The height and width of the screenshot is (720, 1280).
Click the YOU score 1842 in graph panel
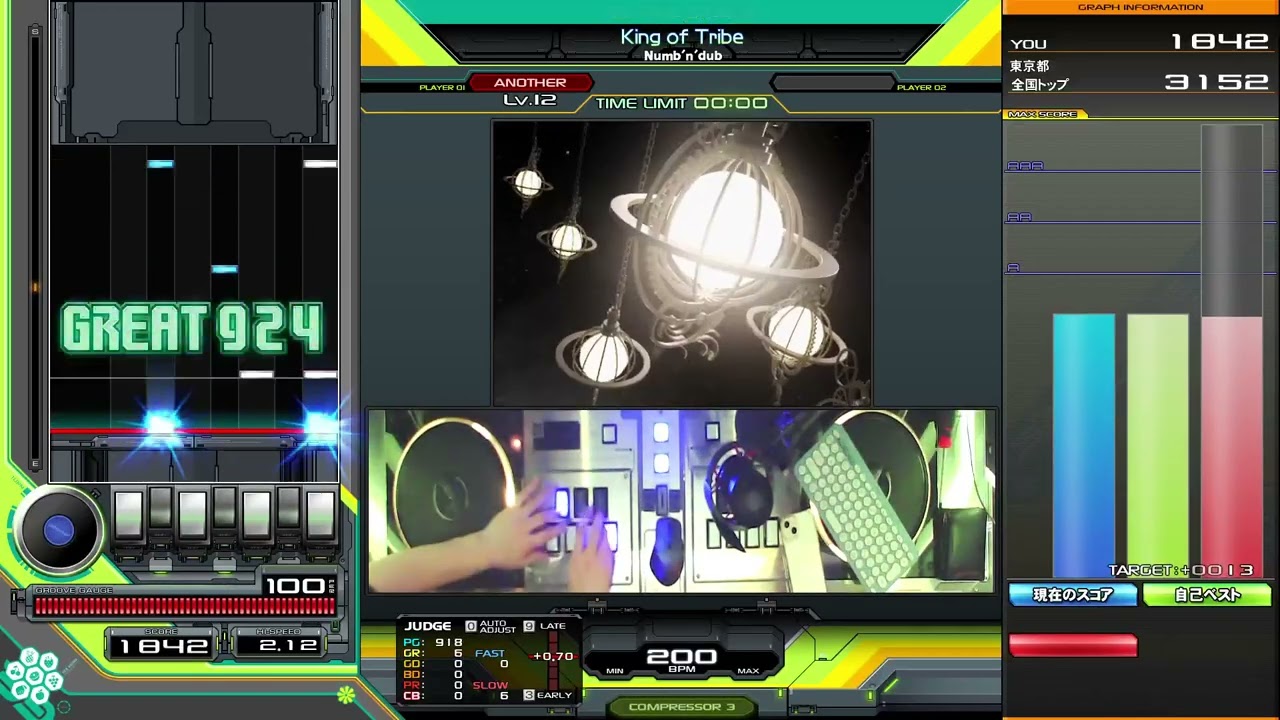[x=1220, y=42]
